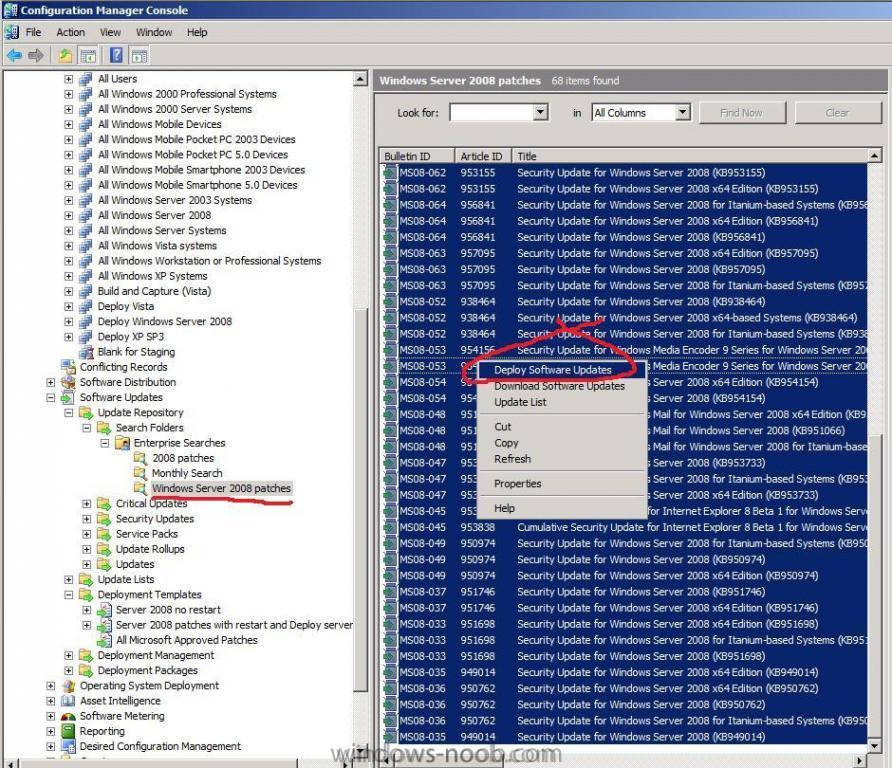Open the File menu
892x768 pixels.
click(x=33, y=32)
